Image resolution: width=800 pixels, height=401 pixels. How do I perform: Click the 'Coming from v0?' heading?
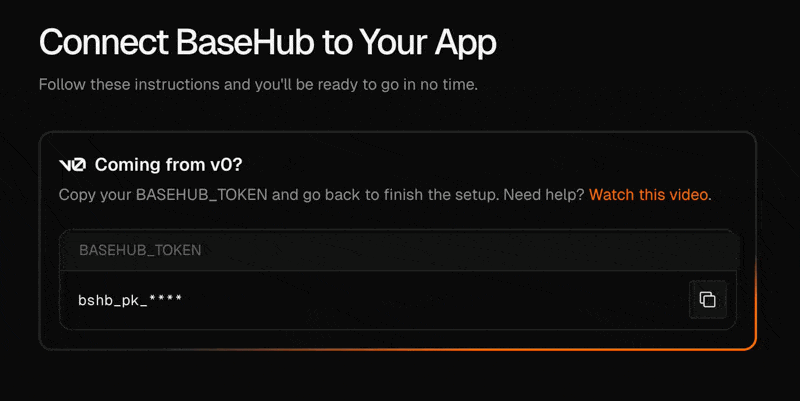(x=168, y=165)
